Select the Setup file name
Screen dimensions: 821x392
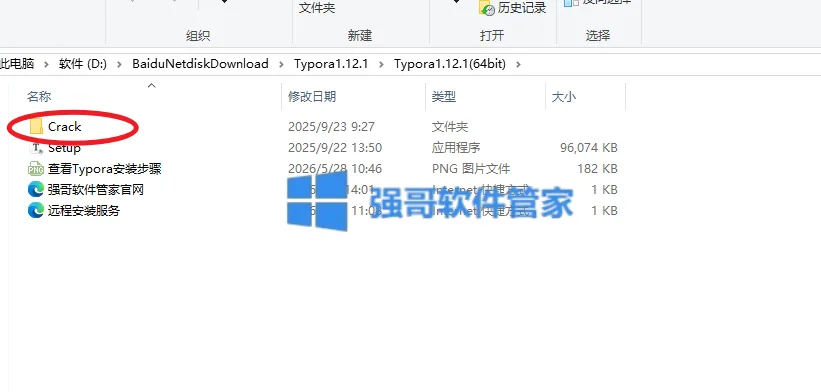[x=64, y=148]
